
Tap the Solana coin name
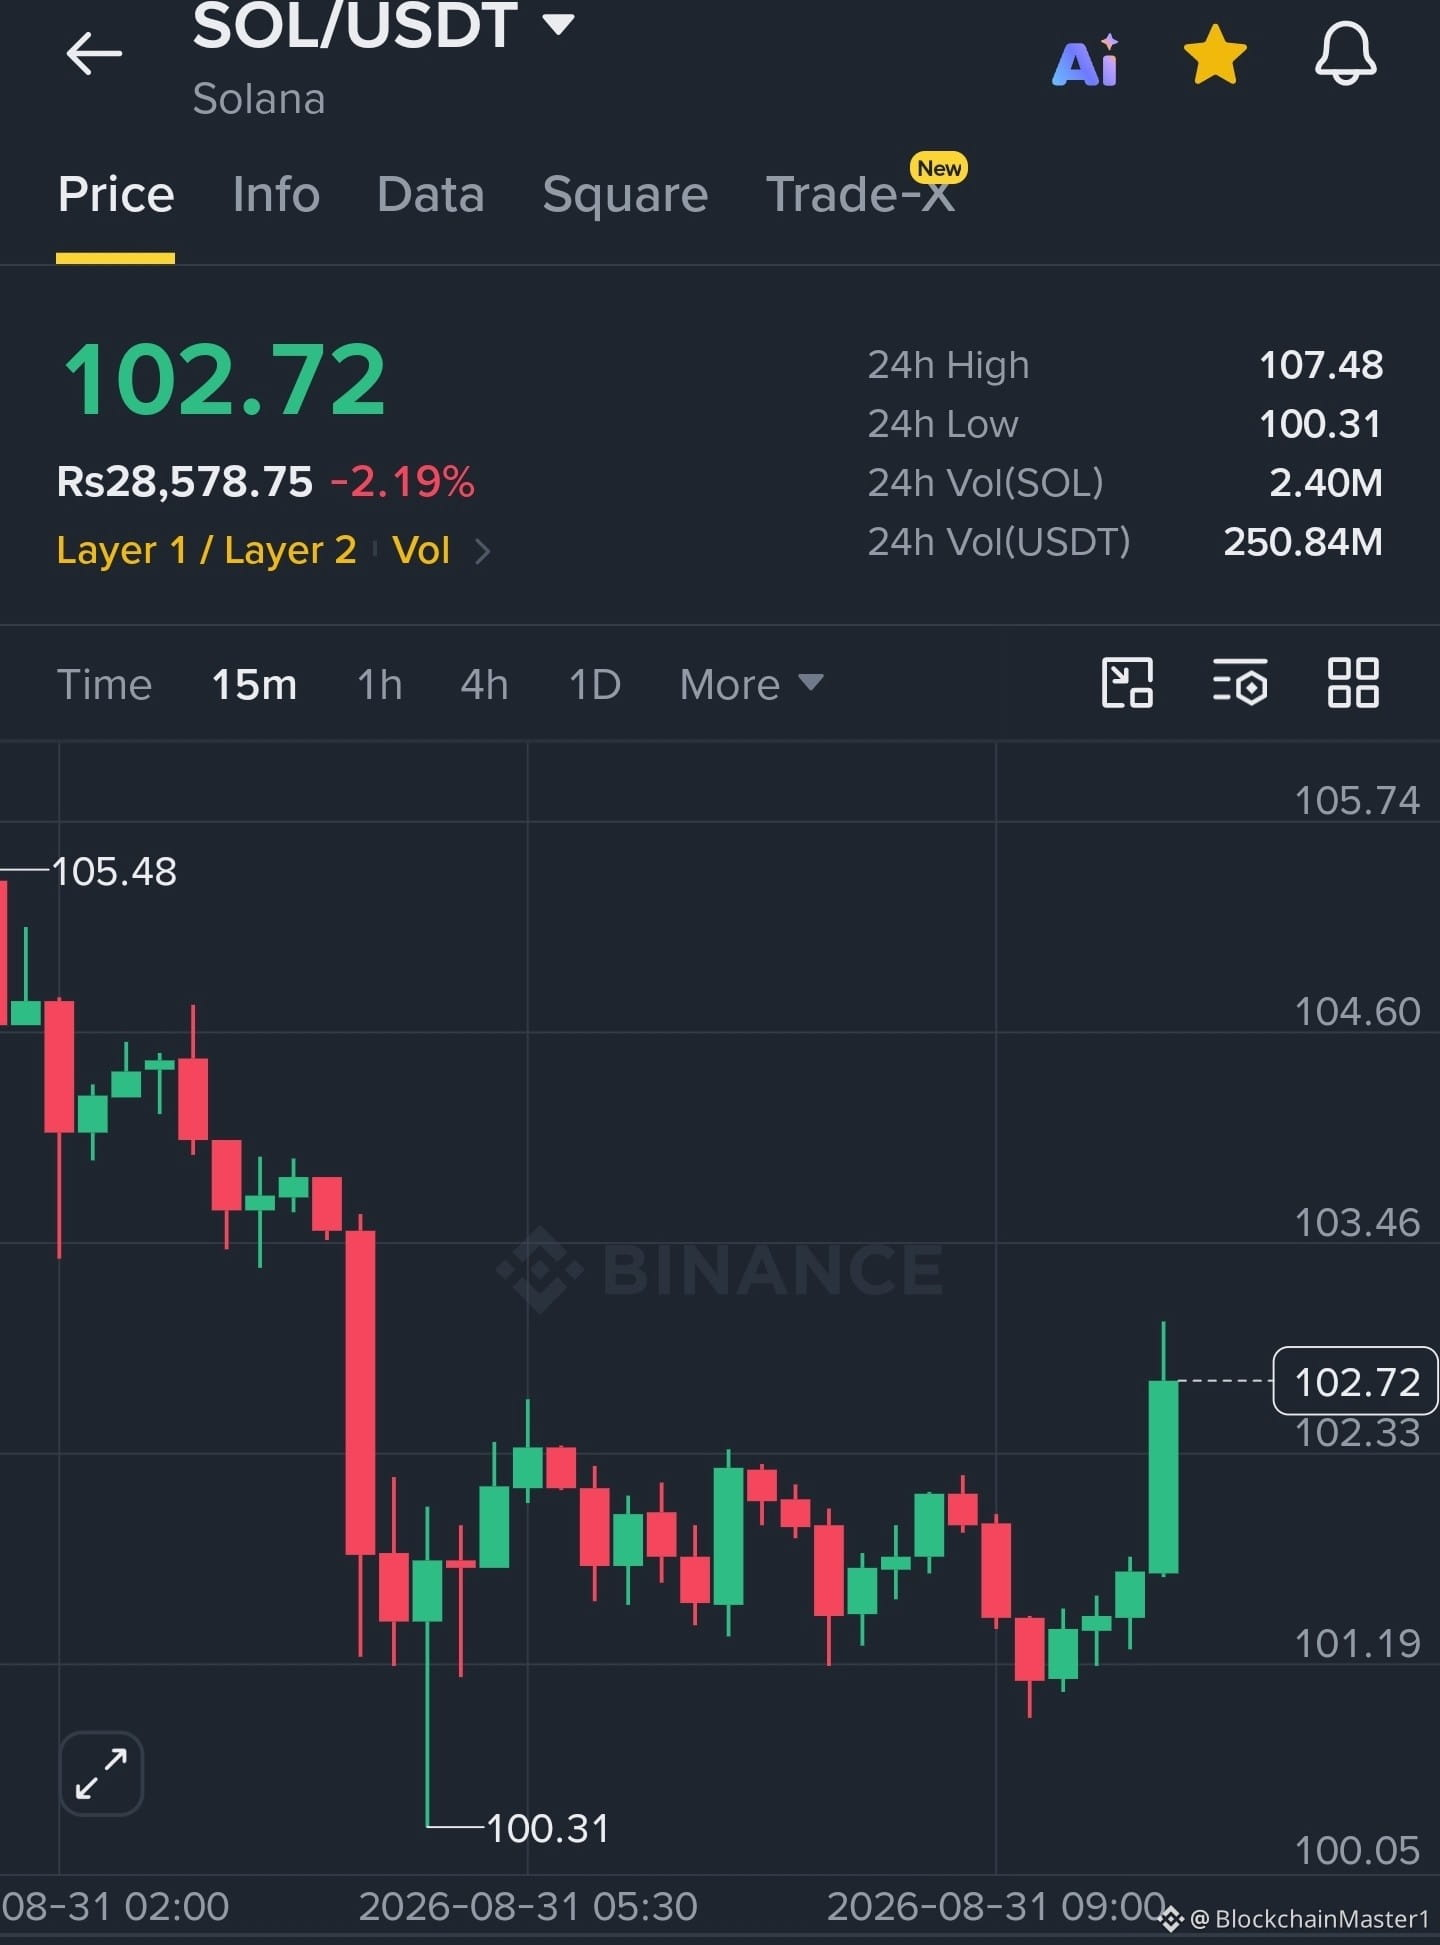[x=259, y=99]
